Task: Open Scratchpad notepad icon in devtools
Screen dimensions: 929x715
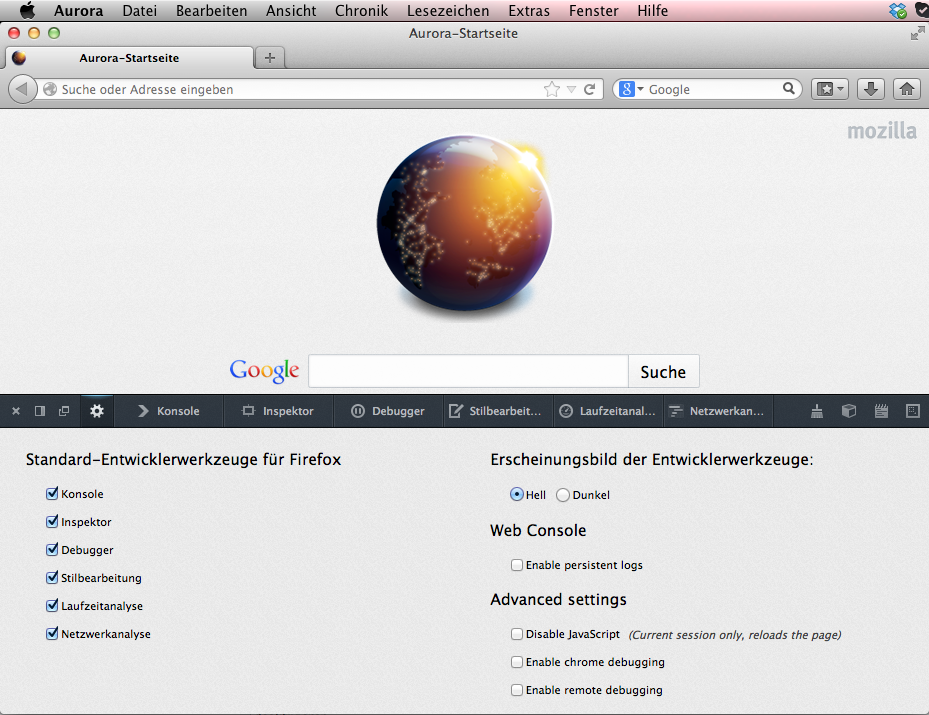Action: coord(882,411)
